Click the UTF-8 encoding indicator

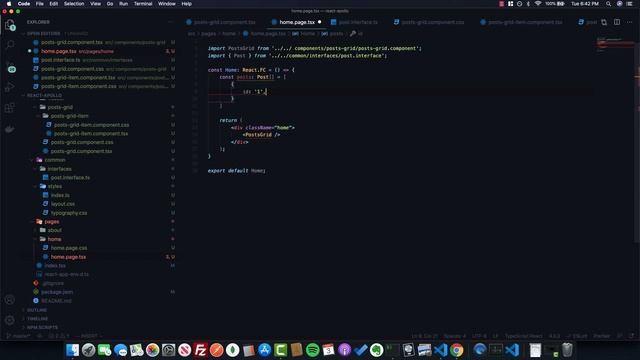[479, 336]
